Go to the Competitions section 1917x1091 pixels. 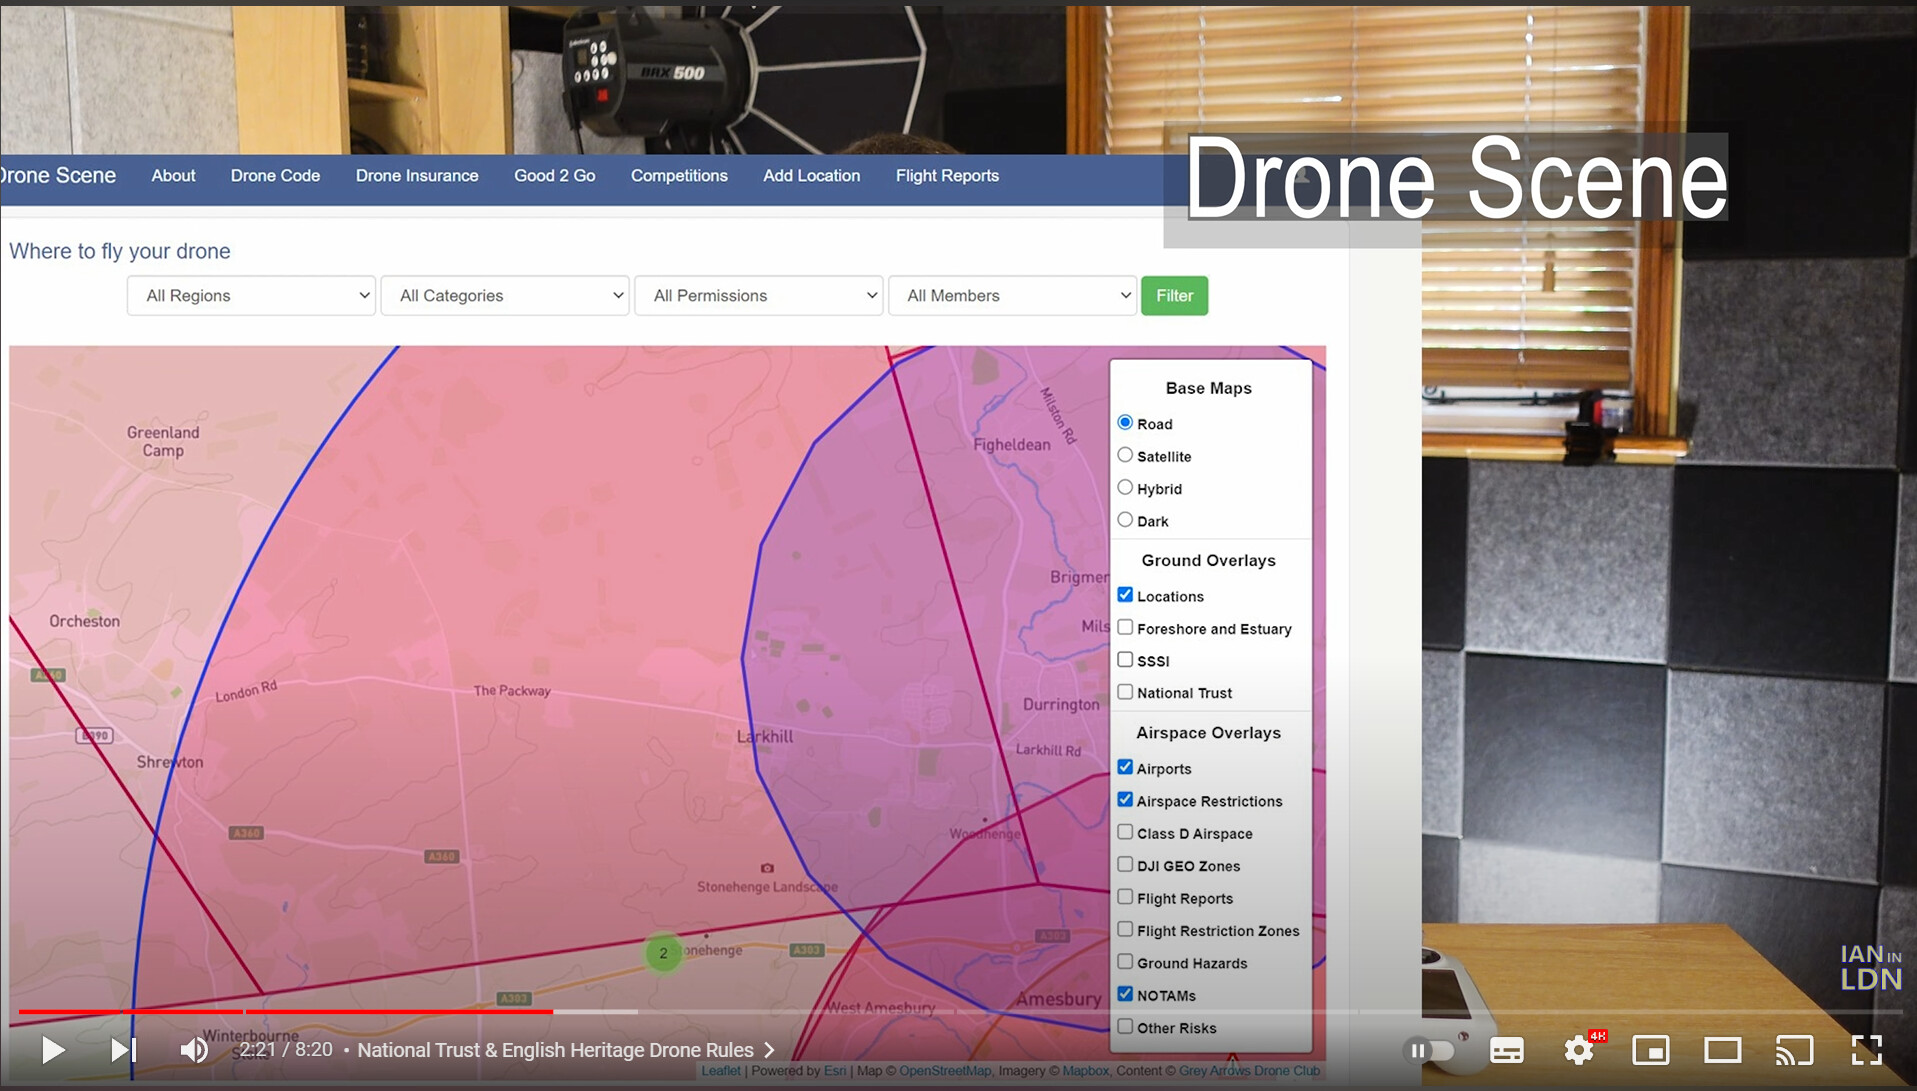678,175
